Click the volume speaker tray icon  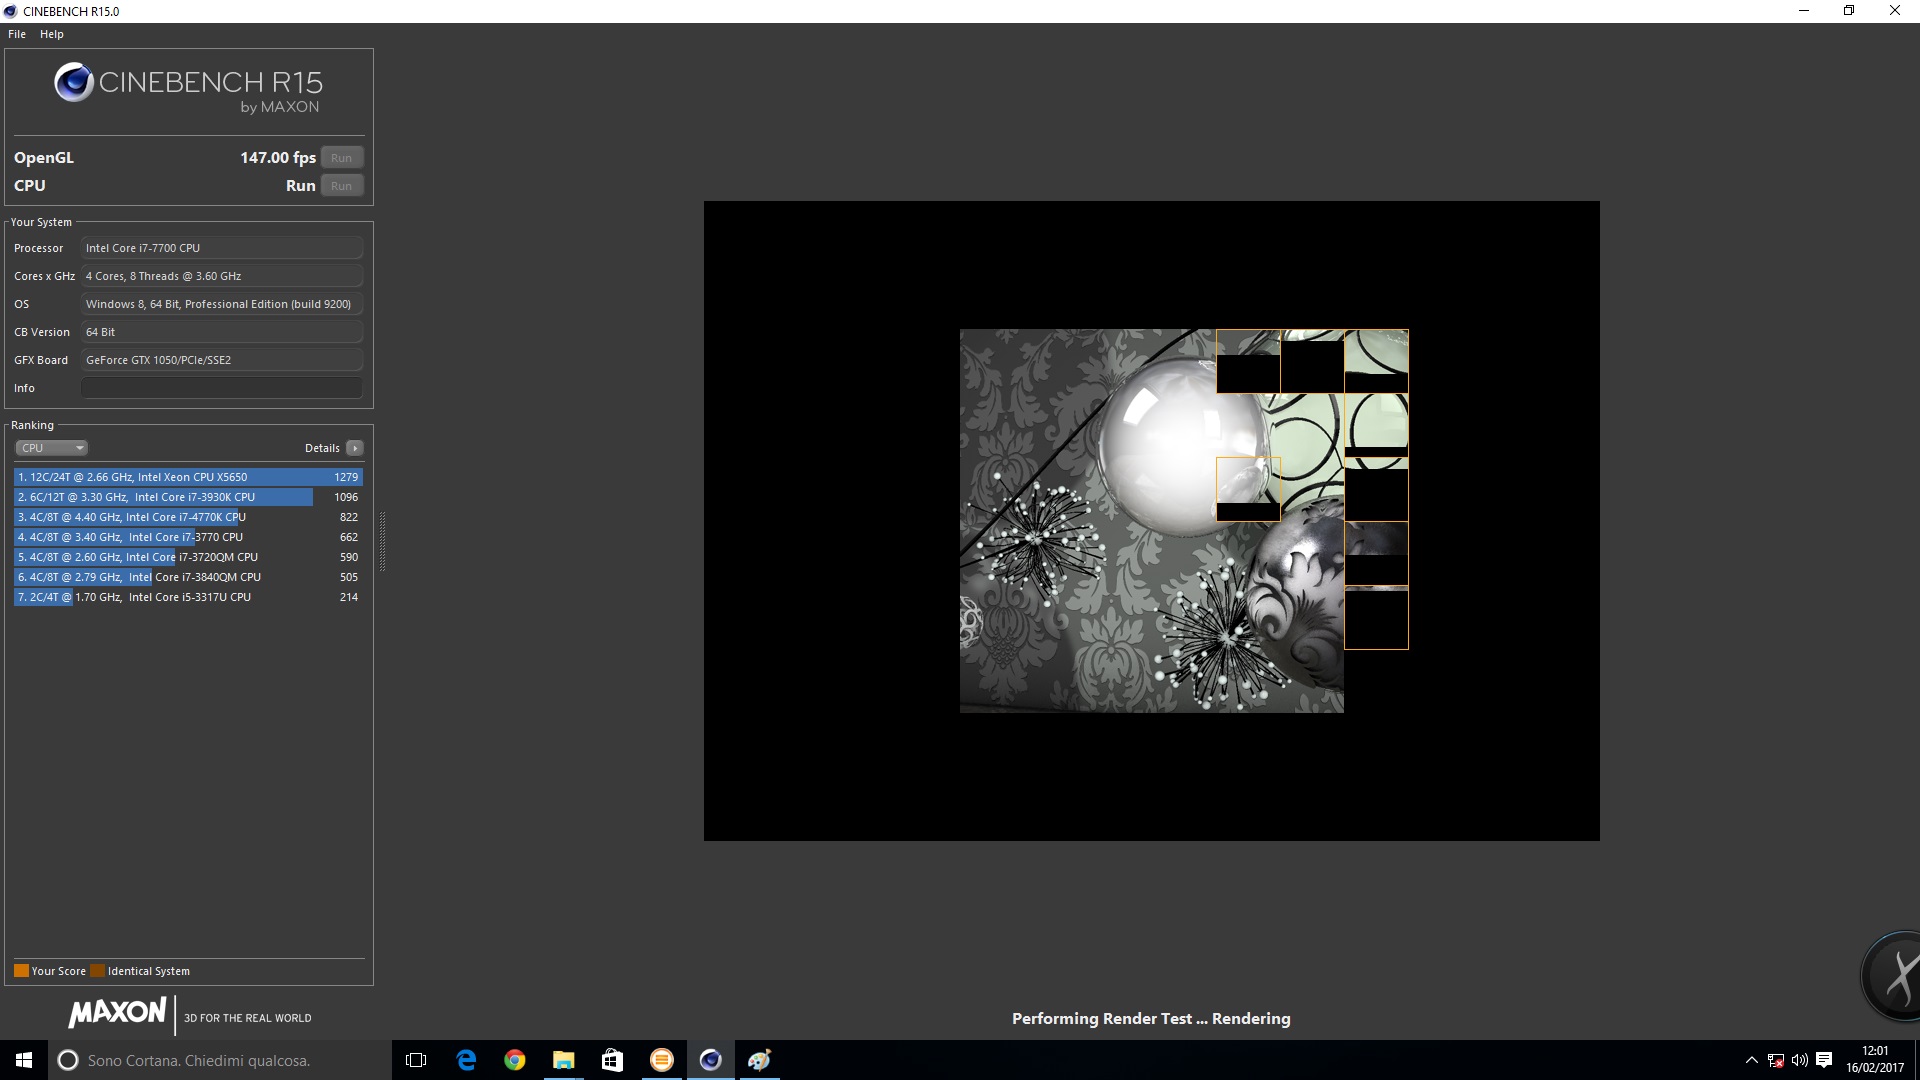tap(1800, 1060)
